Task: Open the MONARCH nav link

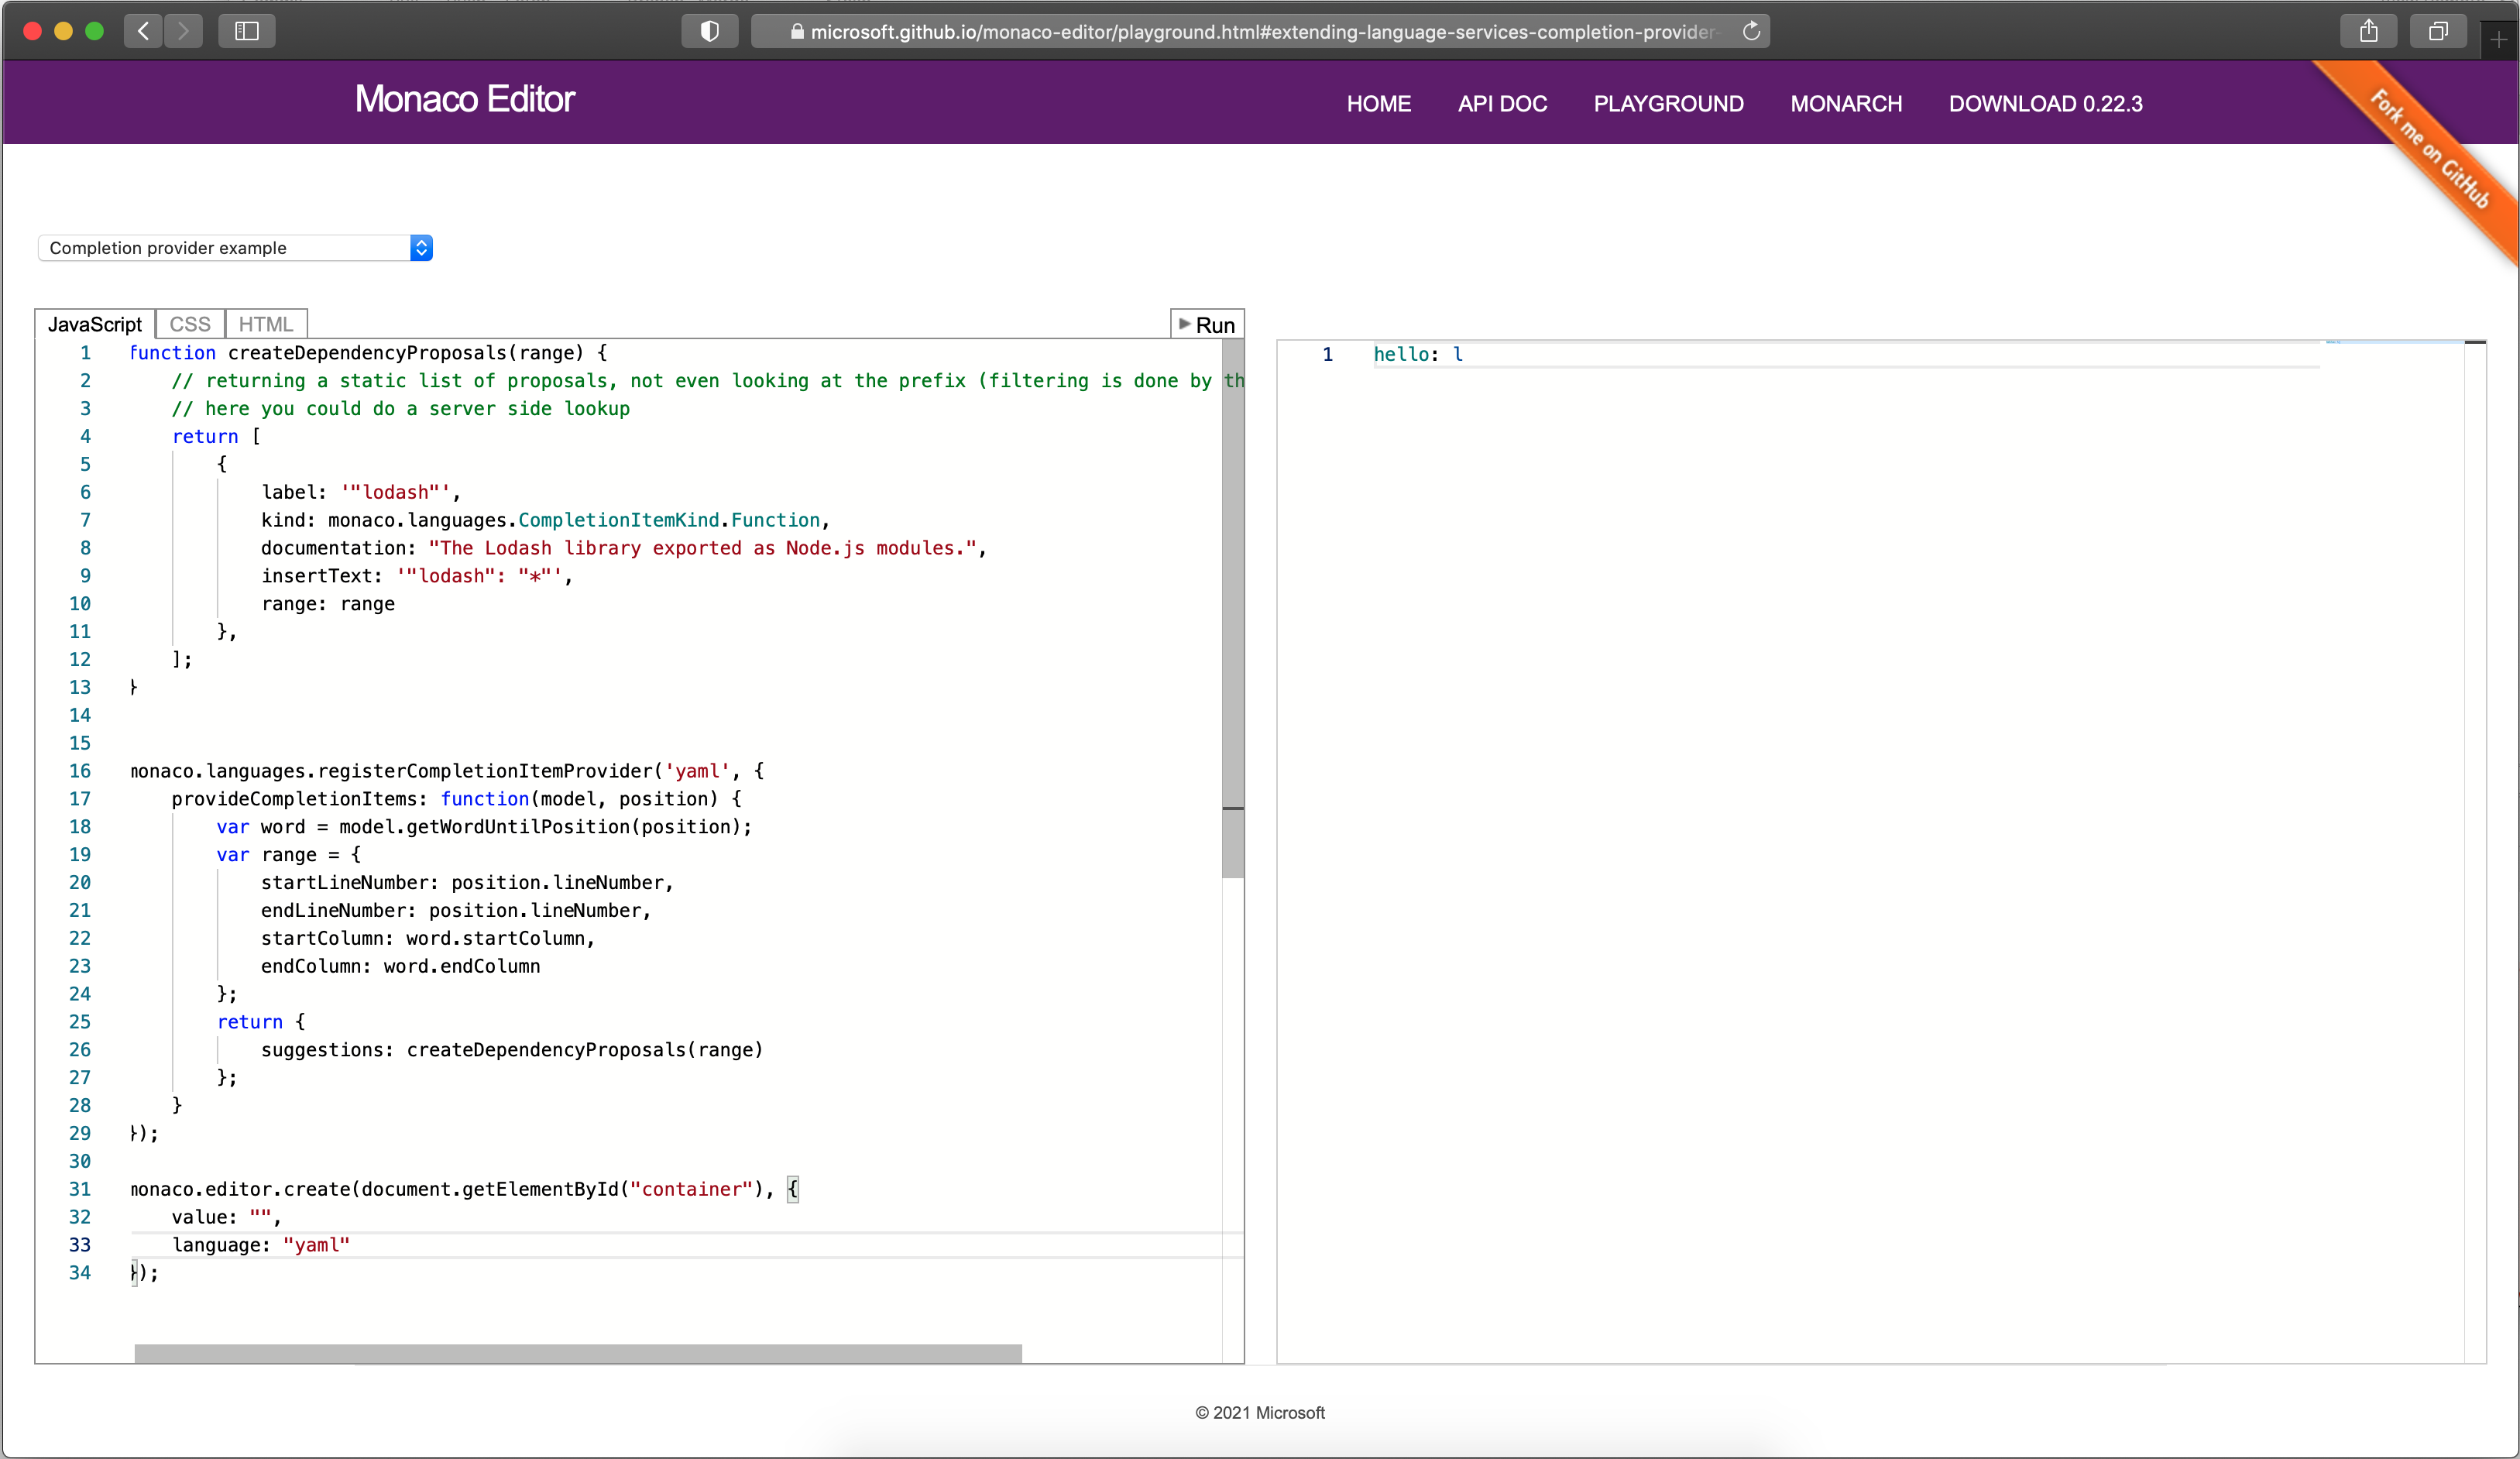Action: pos(1846,103)
